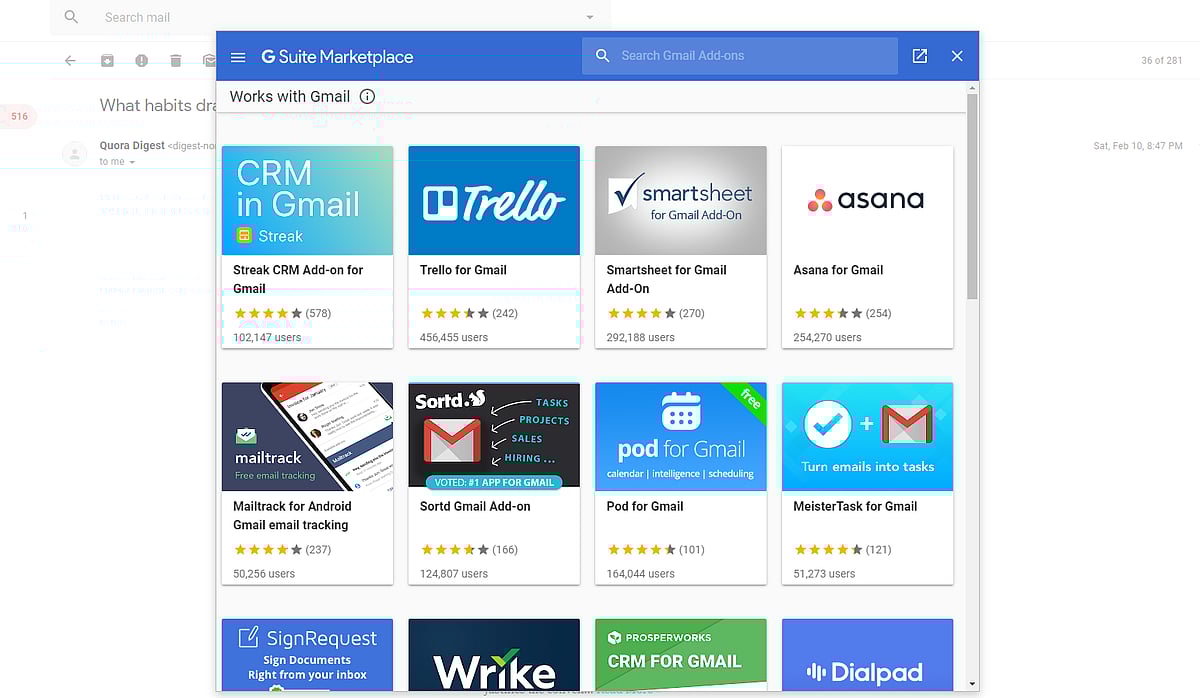Click the info icon beside Works with Gmail

pos(366,97)
